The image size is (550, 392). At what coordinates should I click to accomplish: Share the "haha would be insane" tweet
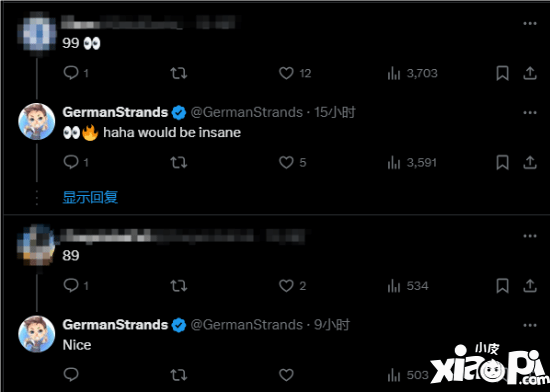click(x=530, y=162)
